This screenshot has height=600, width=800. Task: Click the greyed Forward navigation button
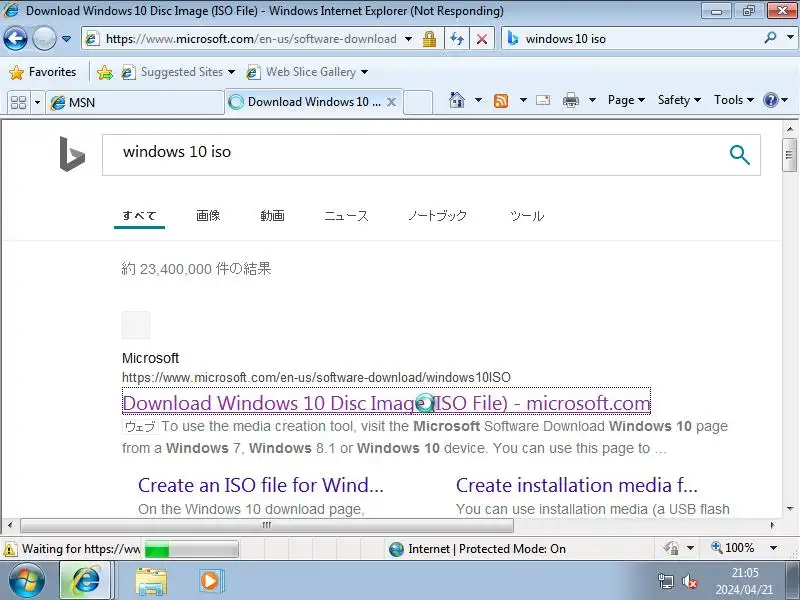[44, 38]
